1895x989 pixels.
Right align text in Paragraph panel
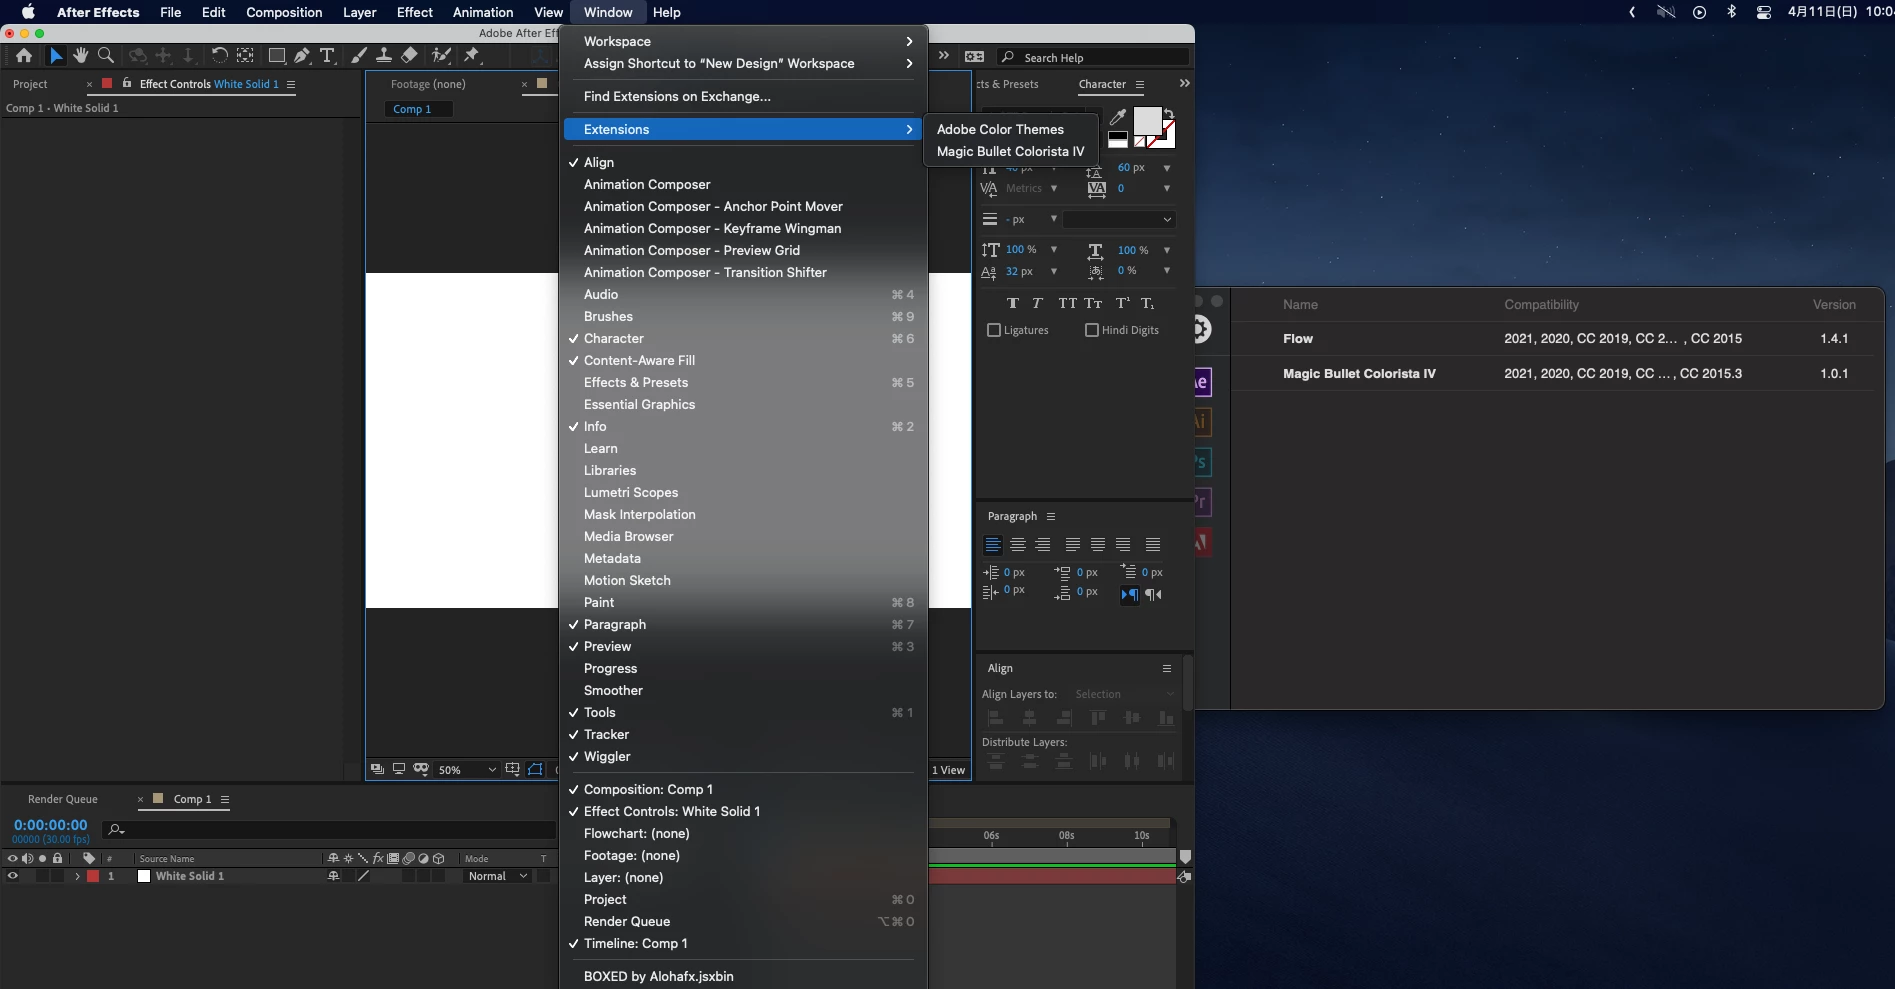click(1043, 545)
